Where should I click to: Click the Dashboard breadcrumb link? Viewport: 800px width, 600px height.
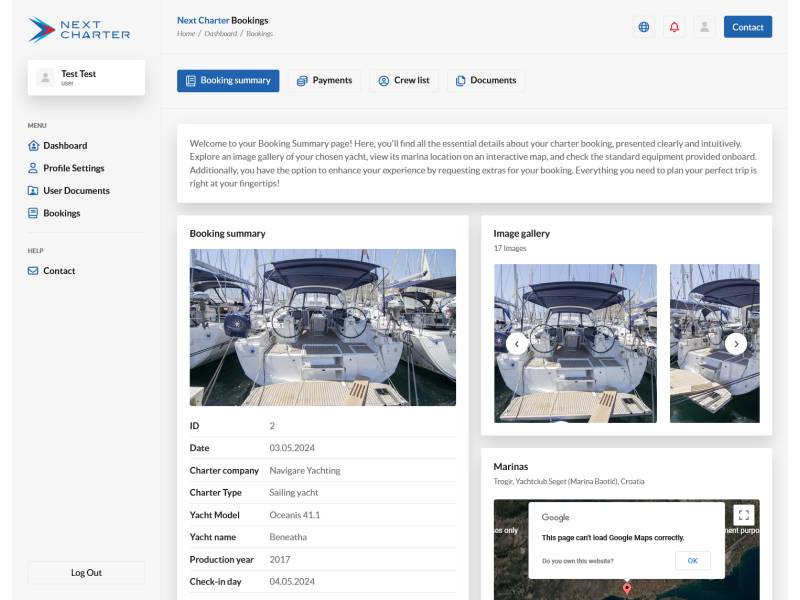pos(220,34)
